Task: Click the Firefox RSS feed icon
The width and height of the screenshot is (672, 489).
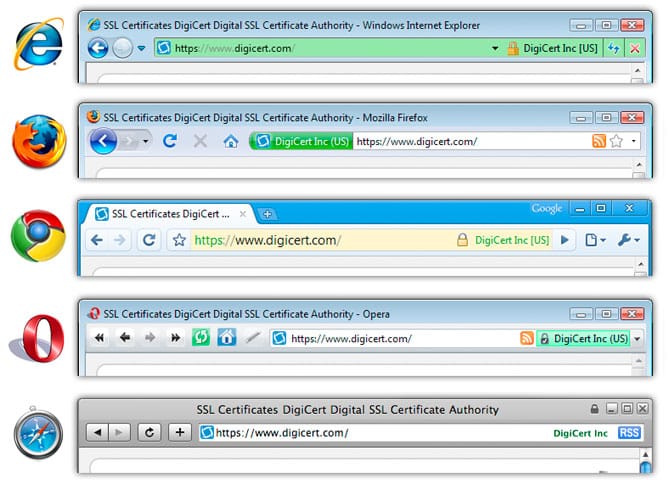Action: 598,141
